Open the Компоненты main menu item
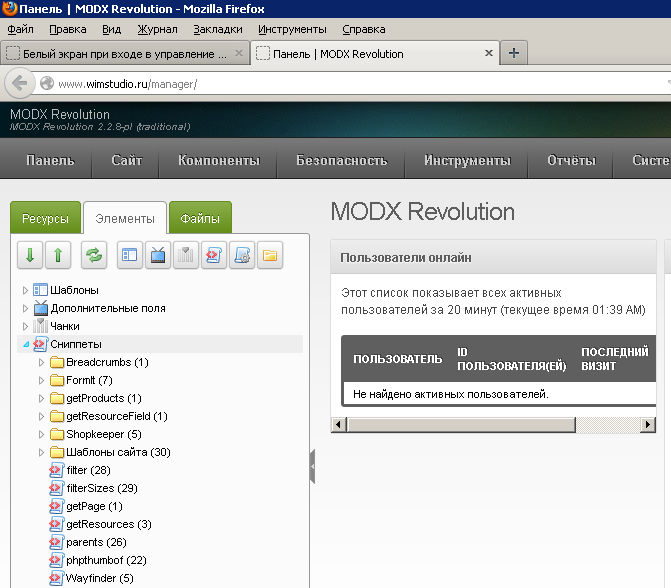This screenshot has height=588, width=671. tap(219, 160)
